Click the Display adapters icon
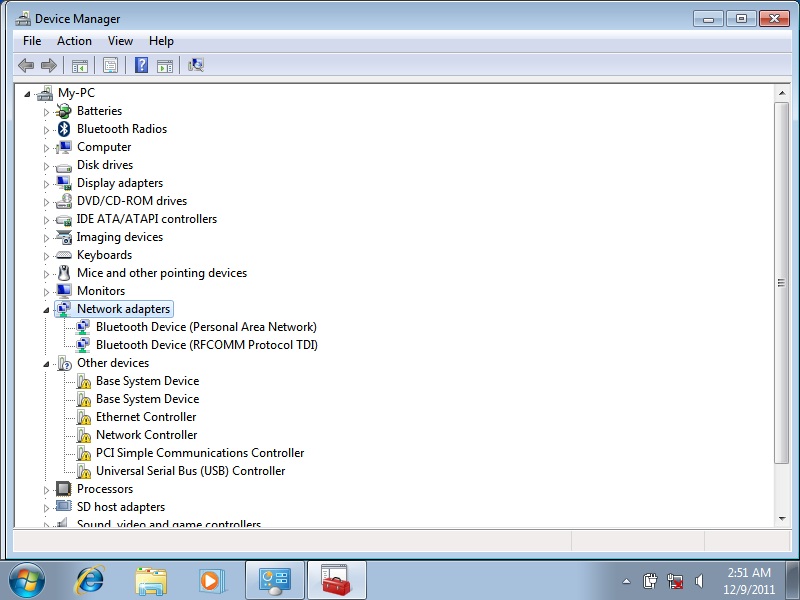Image resolution: width=800 pixels, height=600 pixels. click(64, 183)
